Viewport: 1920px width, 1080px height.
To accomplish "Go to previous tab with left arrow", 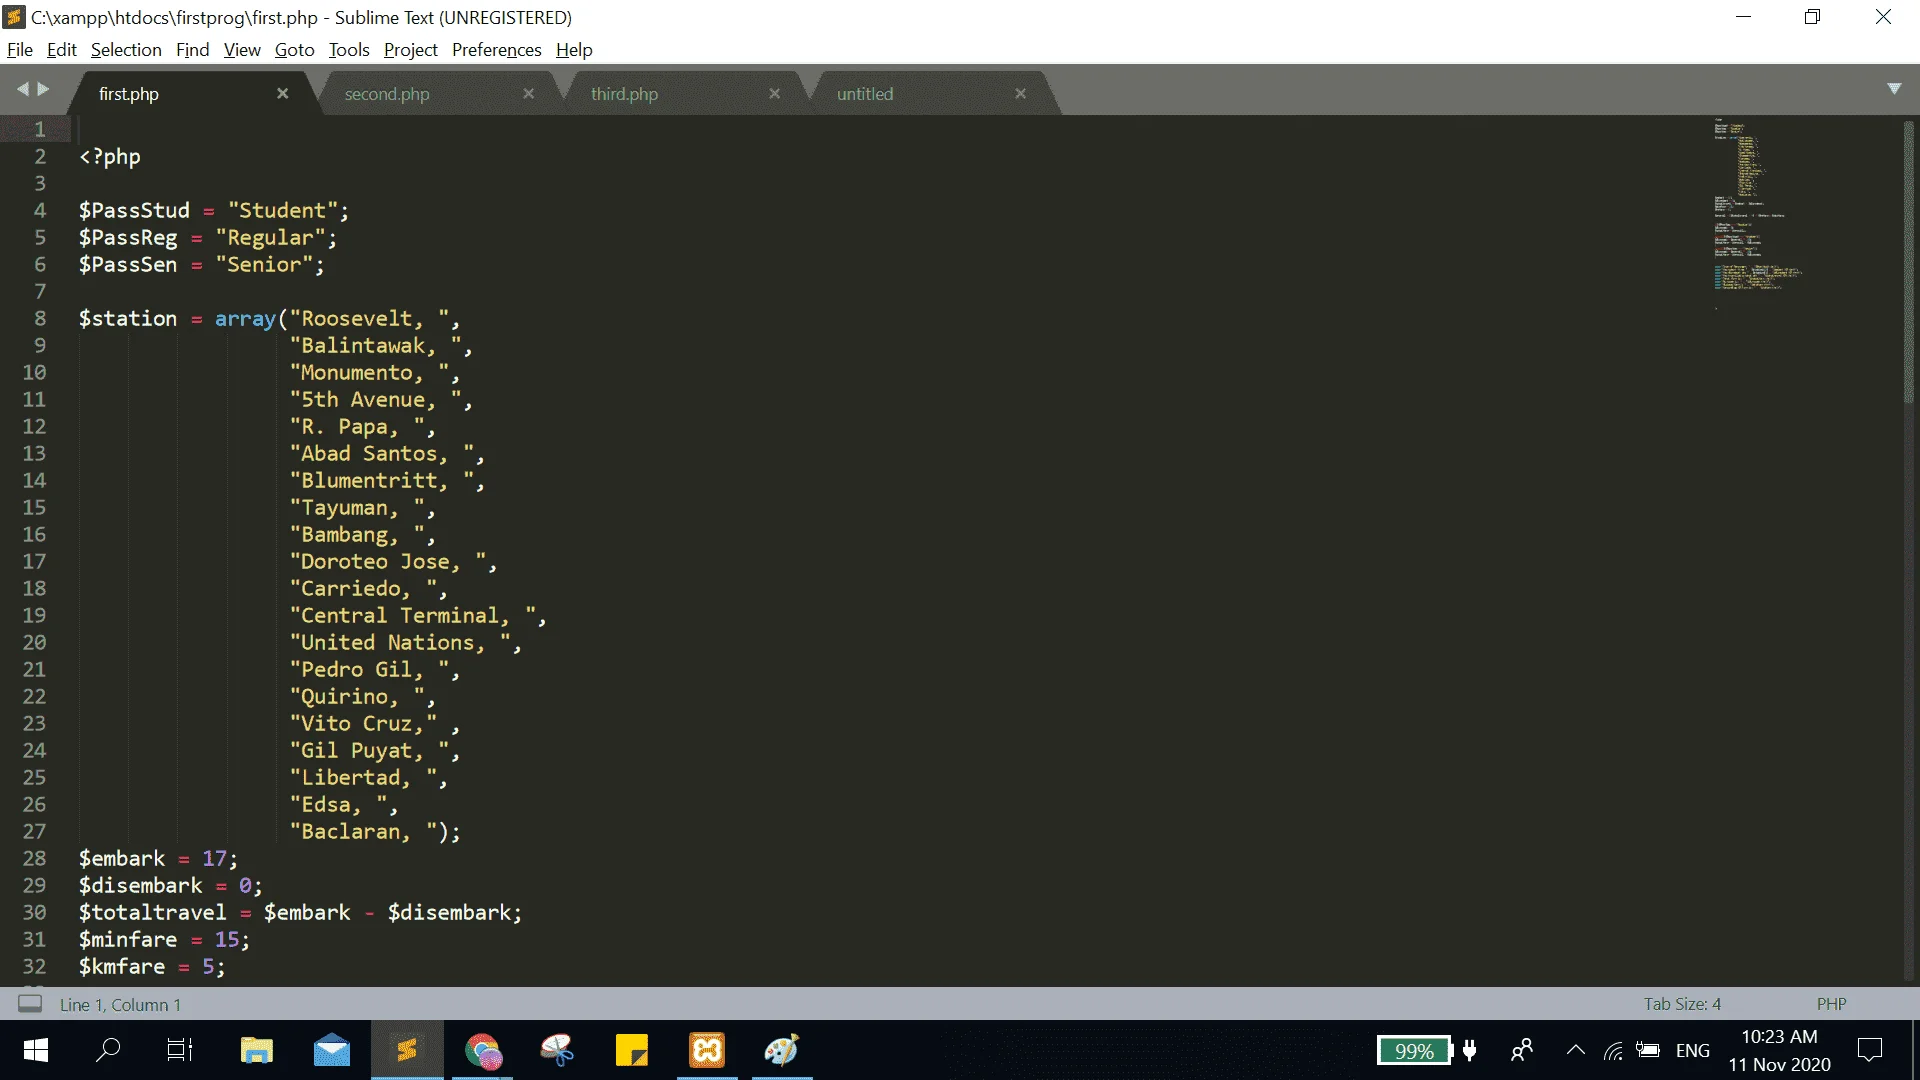I will (22, 89).
